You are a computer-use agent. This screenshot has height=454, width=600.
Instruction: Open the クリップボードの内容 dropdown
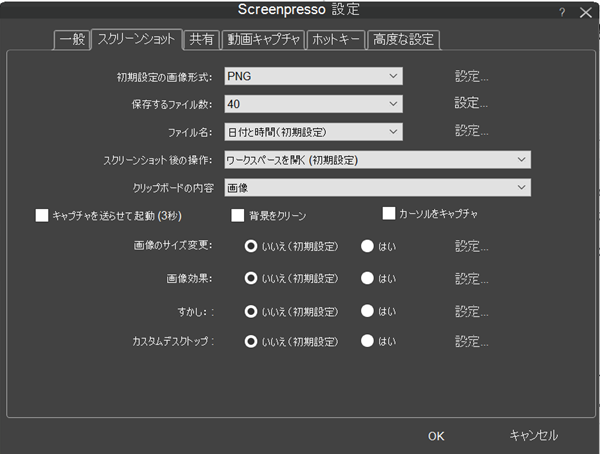coord(377,188)
